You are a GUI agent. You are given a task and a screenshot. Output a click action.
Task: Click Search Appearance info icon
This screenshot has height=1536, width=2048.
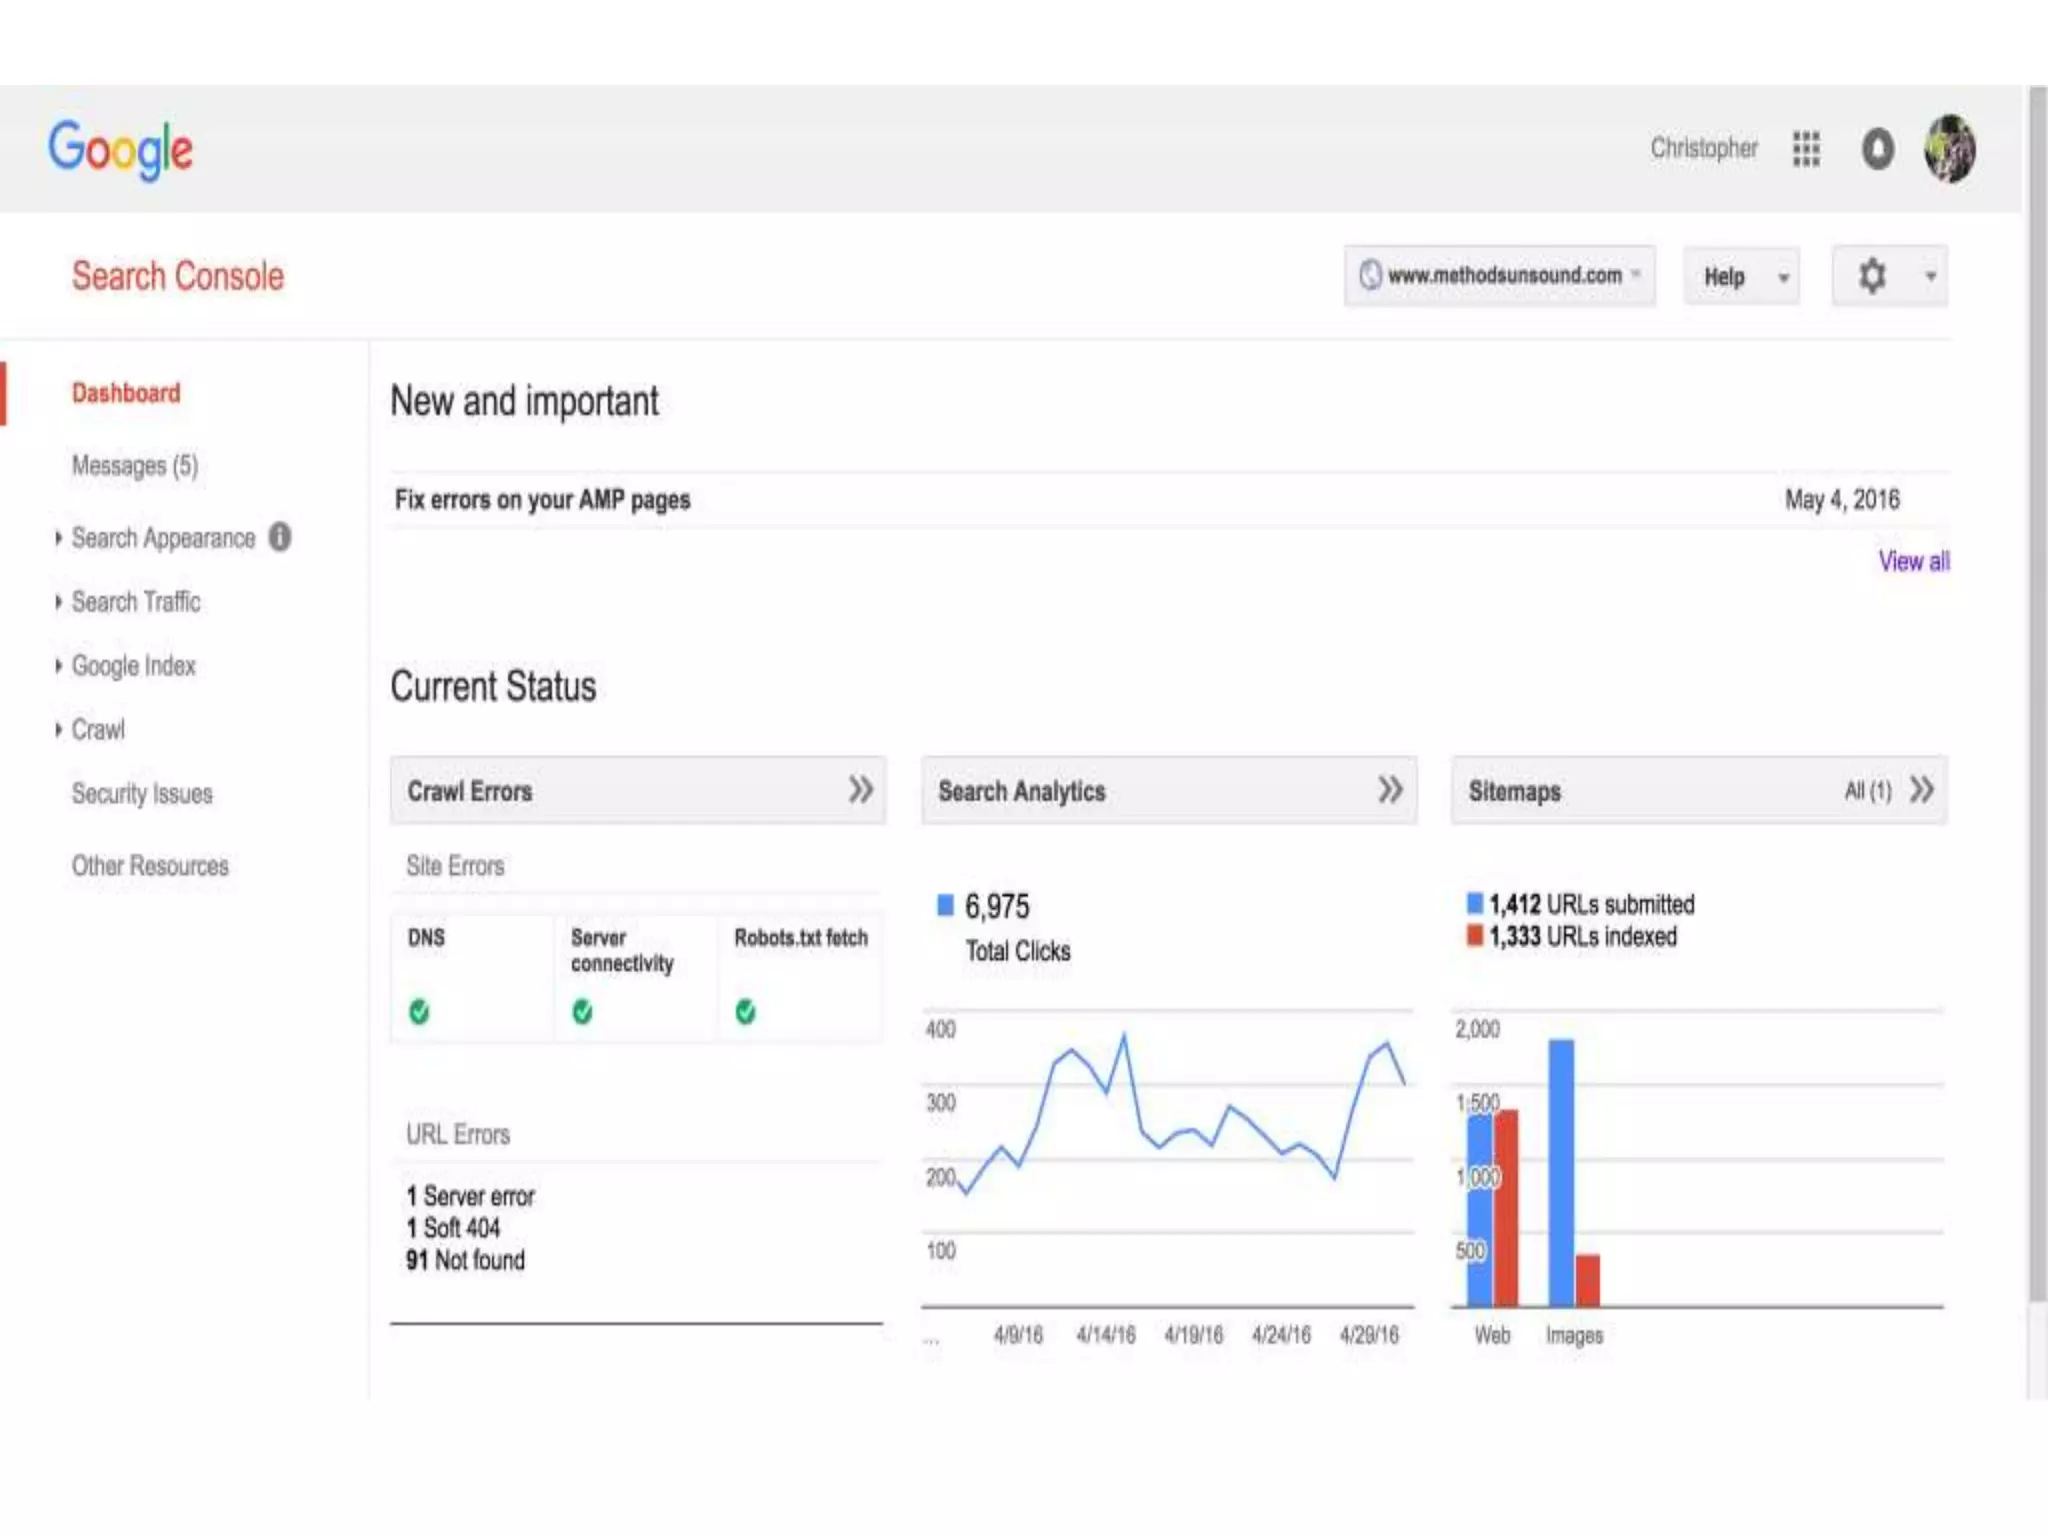point(281,538)
